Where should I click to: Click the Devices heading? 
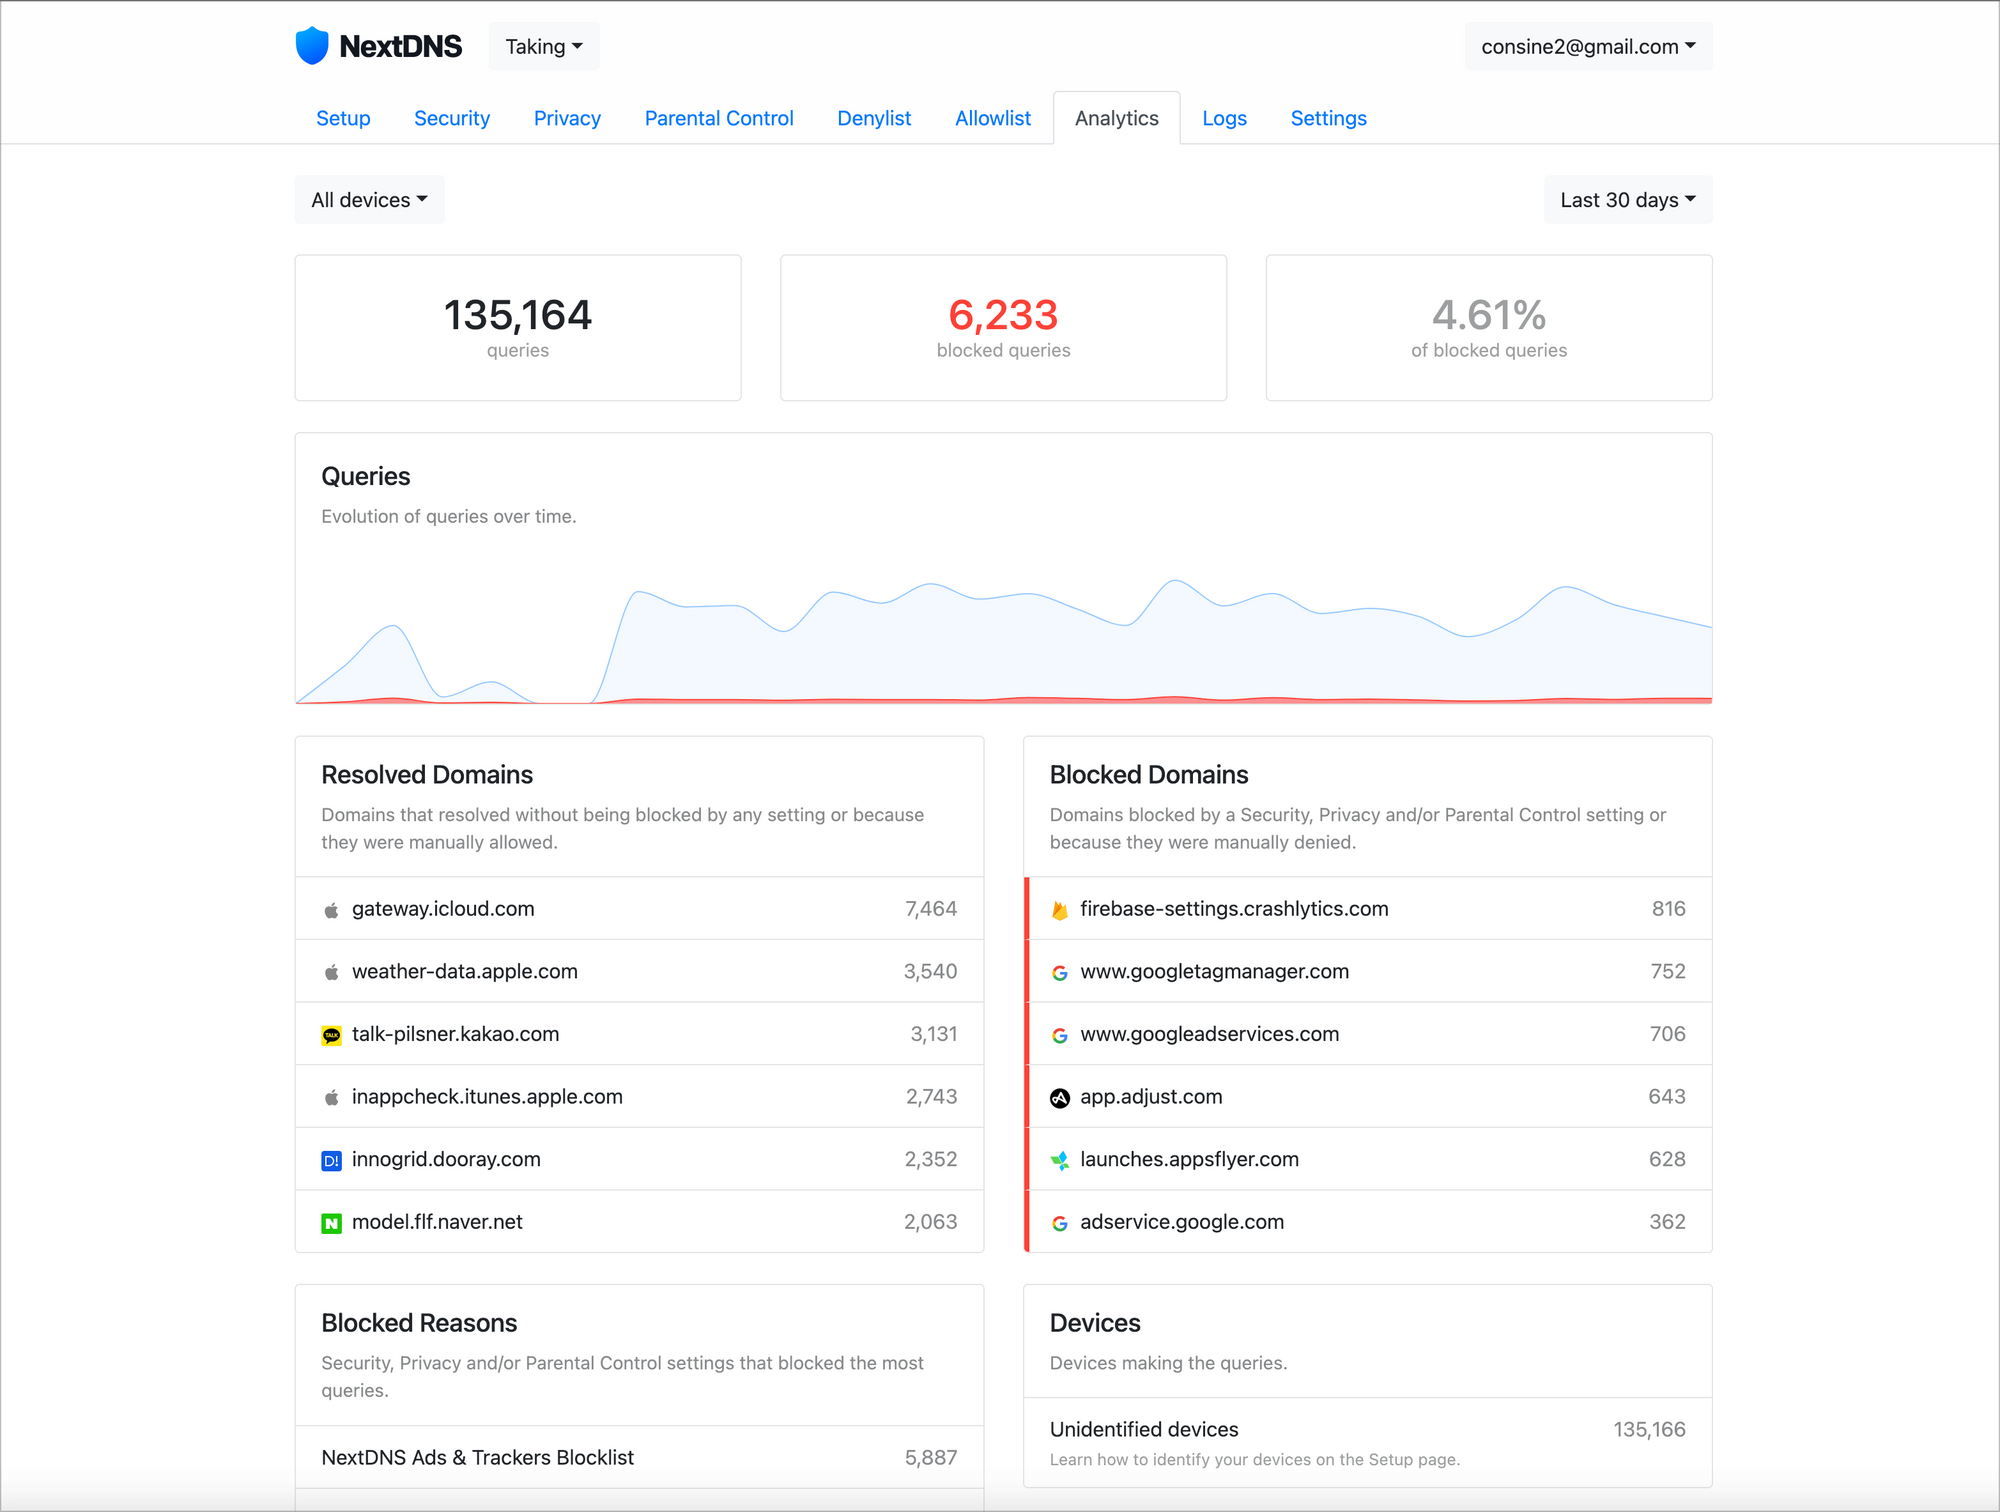click(x=1095, y=1323)
